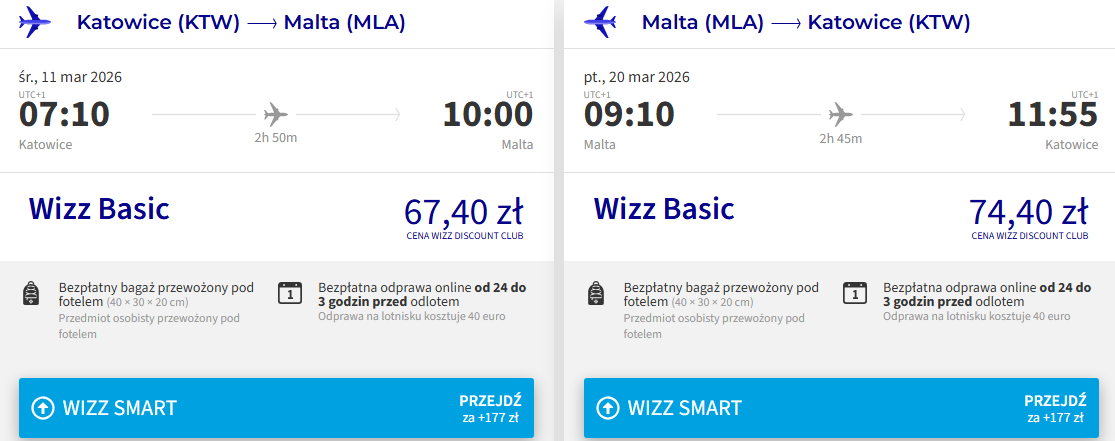This screenshot has height=441, width=1115.
Task: Select the 74,40 zł Wizz Basic price
Action: [1028, 212]
